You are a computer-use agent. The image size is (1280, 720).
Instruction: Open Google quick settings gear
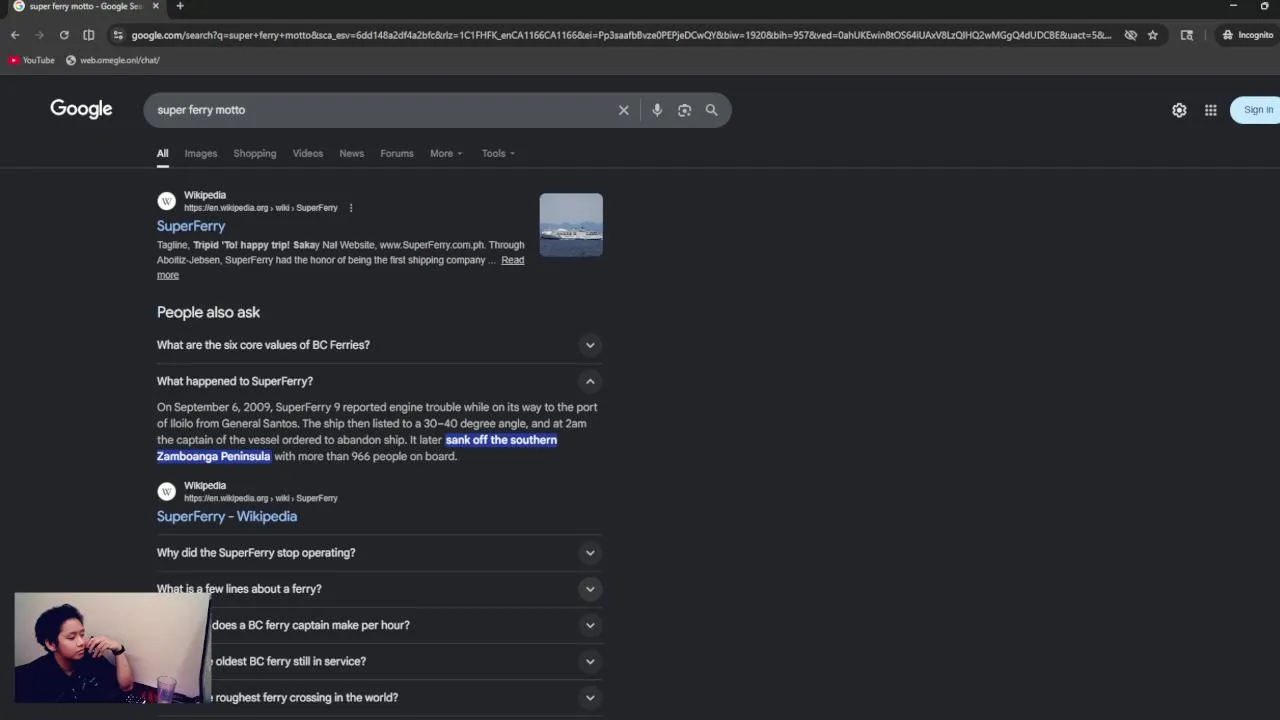pos(1179,110)
